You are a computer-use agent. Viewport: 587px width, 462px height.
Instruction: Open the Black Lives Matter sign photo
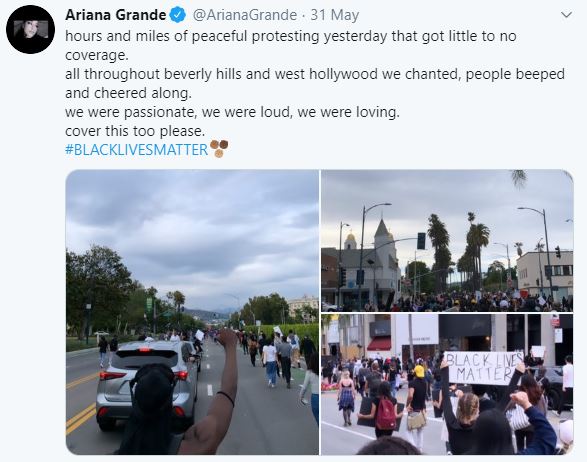(x=447, y=385)
